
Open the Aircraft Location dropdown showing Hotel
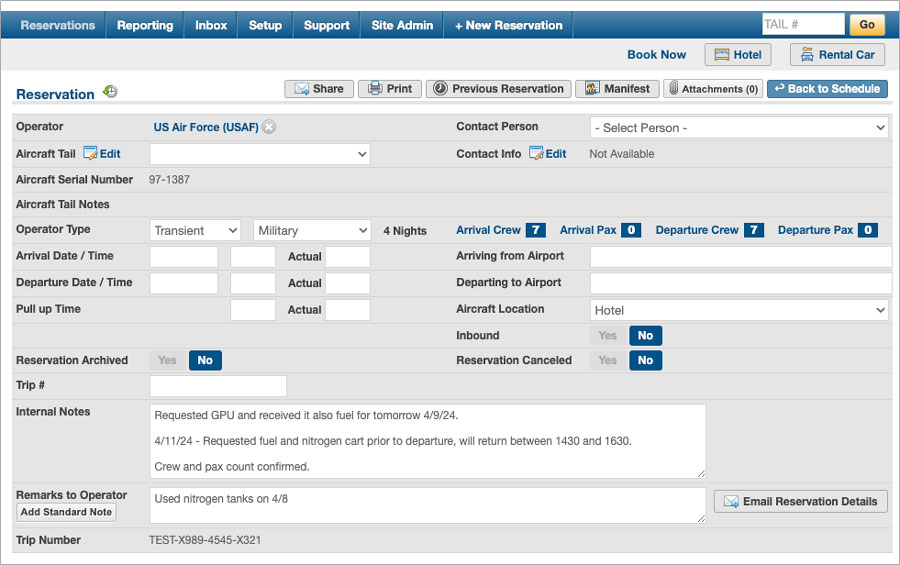click(x=739, y=310)
